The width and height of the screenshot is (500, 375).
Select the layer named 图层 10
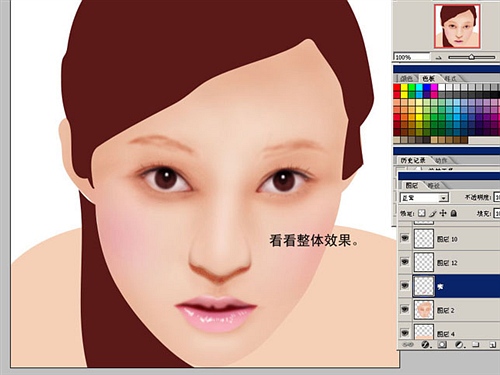tap(447, 239)
